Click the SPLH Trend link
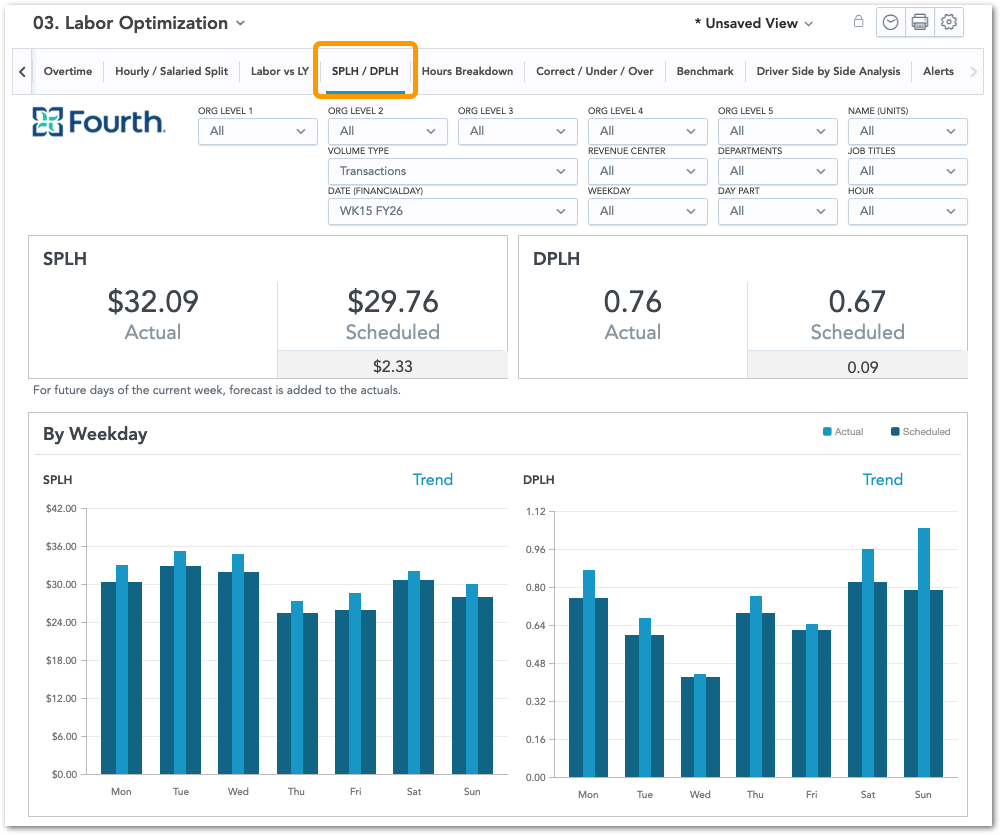Viewport: 1001px width, 835px height. [x=432, y=480]
